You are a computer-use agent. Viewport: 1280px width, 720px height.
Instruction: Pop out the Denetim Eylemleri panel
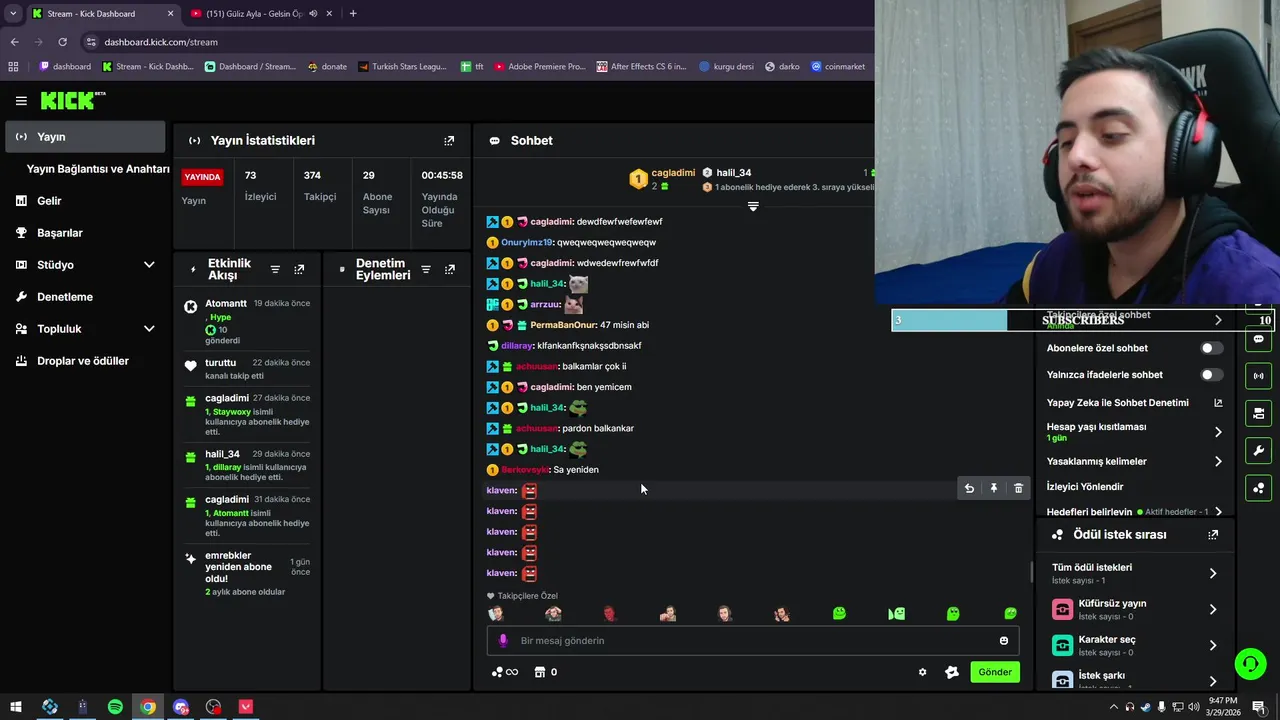click(450, 270)
